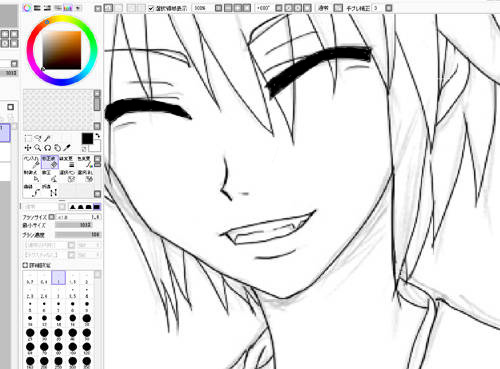
Task: Select the hand pan tool
Action: point(57,148)
